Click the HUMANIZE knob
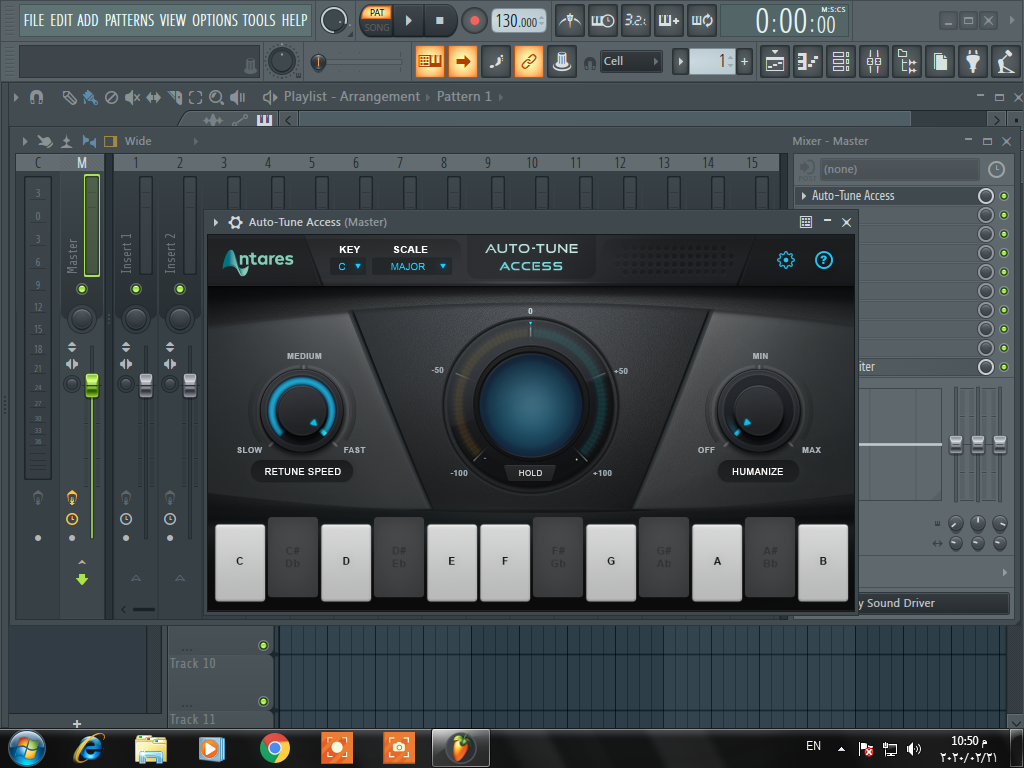Viewport: 1024px width, 768px height. 758,411
